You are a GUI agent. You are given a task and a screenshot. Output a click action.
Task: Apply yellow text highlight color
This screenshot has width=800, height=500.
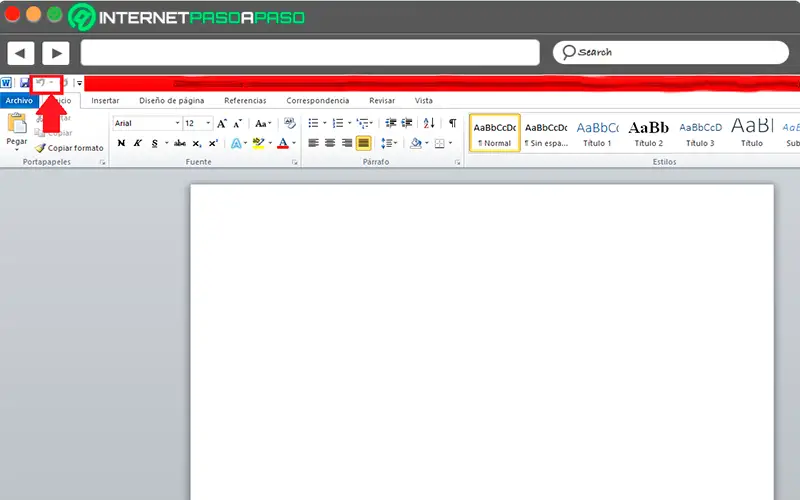pyautogui.click(x=259, y=143)
